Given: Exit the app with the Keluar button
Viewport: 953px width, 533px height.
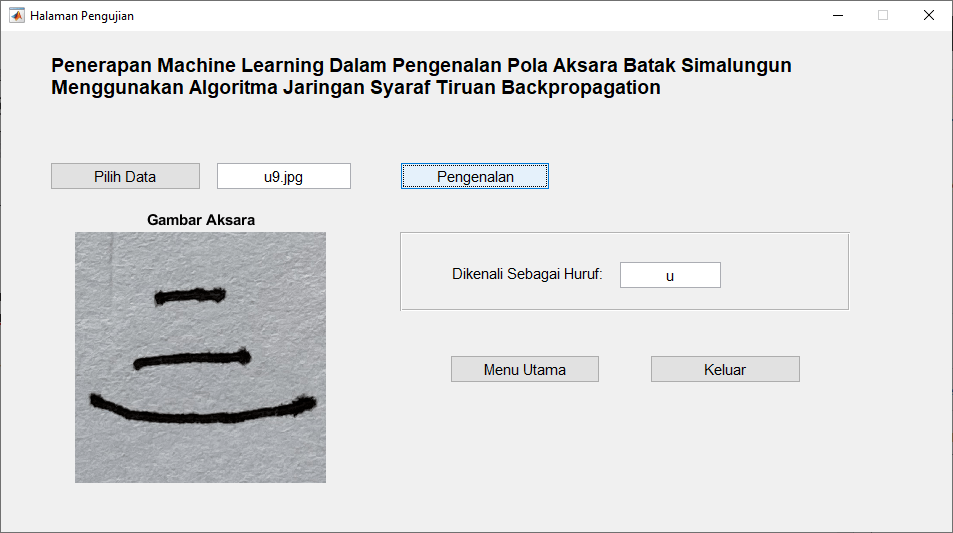Looking at the screenshot, I should 725,369.
